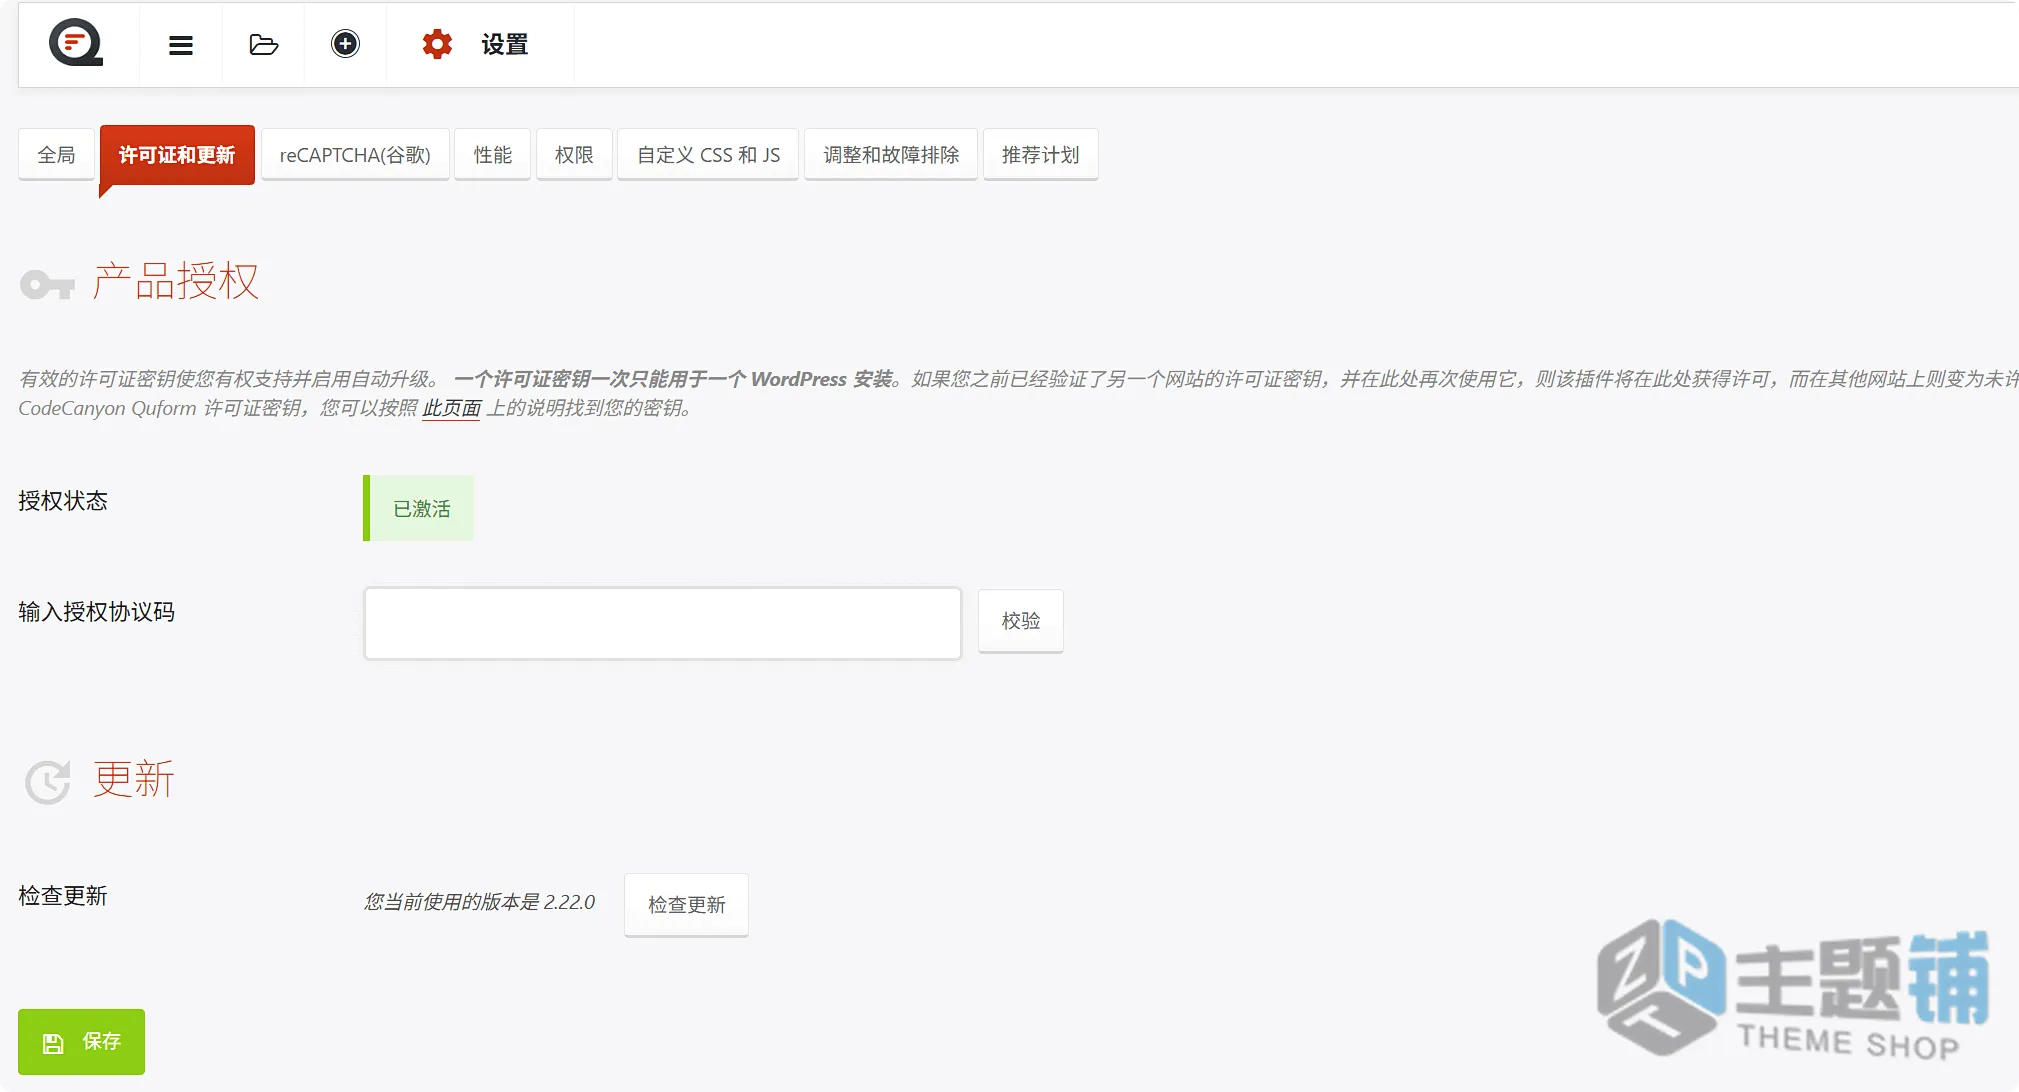
Task: Click the red settings gear icon
Action: pos(437,44)
